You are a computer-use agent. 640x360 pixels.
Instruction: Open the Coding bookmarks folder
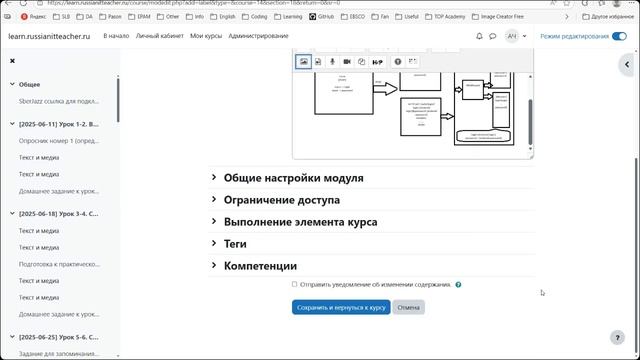(255, 17)
